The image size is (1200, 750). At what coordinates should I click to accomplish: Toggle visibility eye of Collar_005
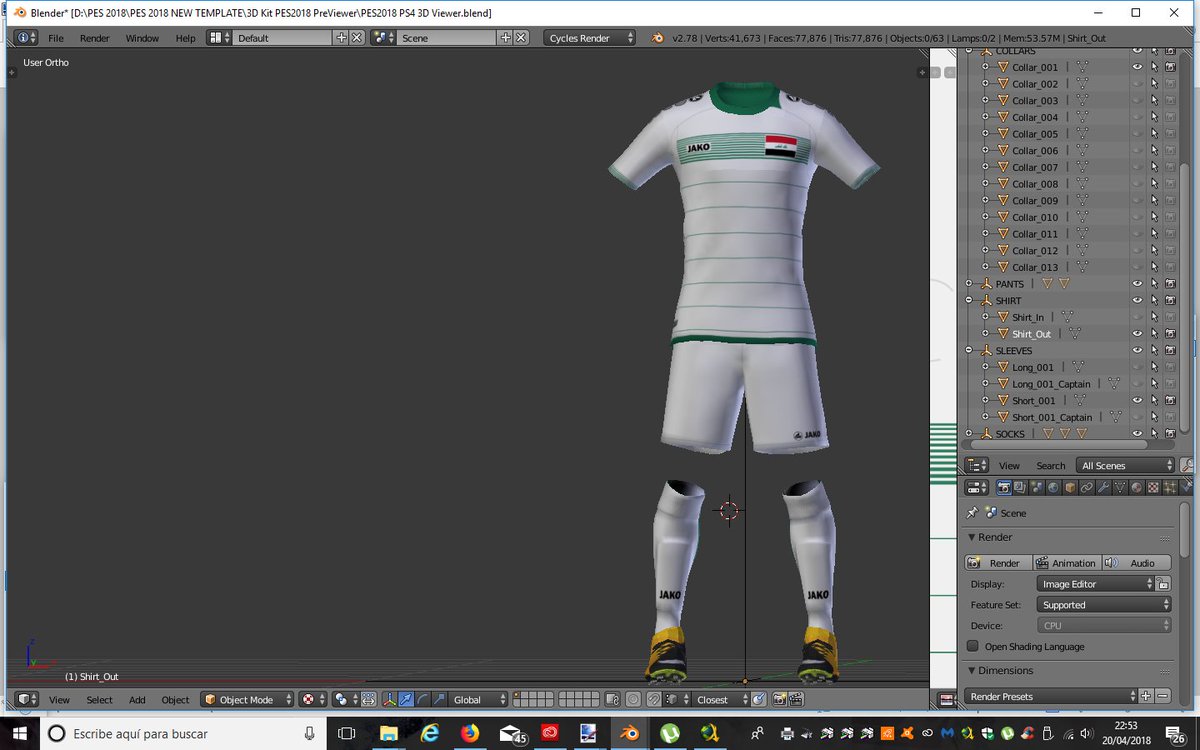coord(1137,134)
